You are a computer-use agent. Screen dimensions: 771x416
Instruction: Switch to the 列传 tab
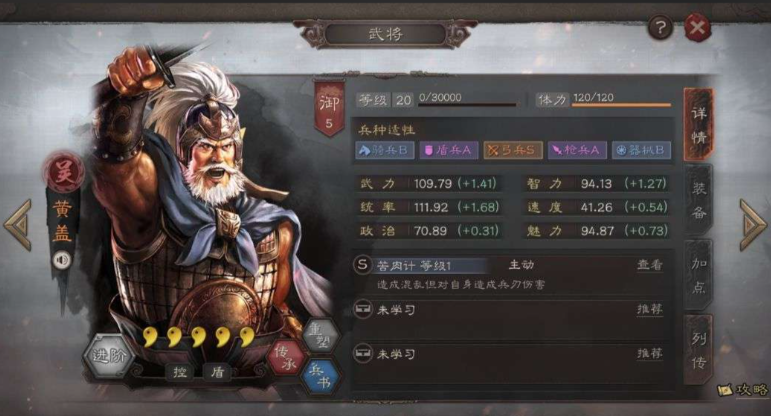click(x=699, y=350)
